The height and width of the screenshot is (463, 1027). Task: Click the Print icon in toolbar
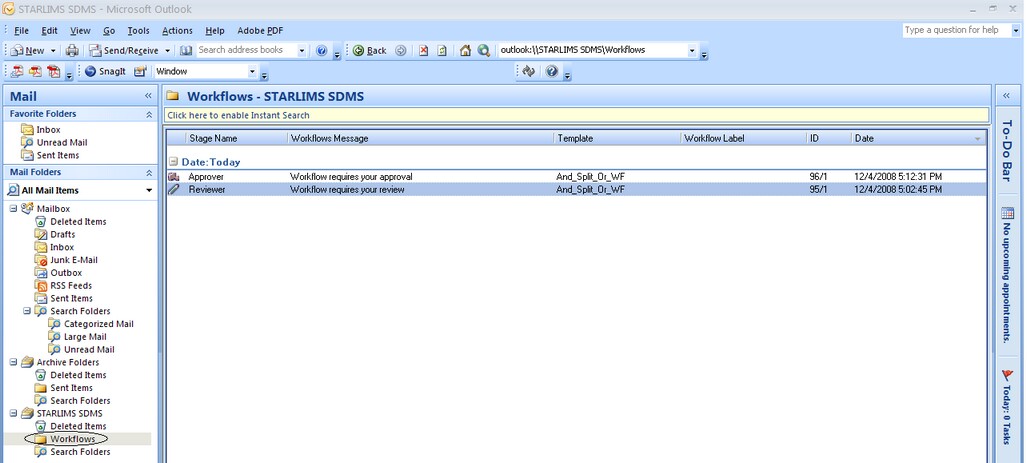[72, 50]
